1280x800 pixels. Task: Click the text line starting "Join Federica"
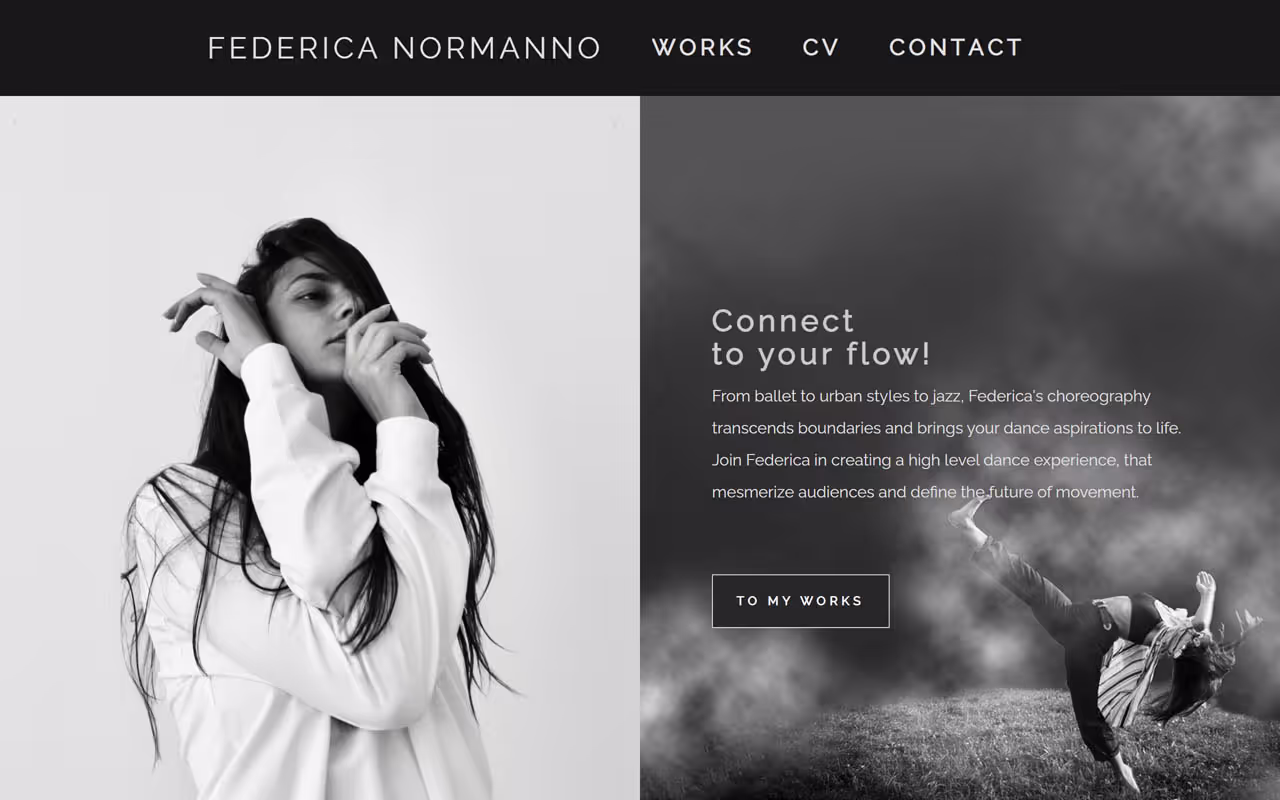[932, 460]
